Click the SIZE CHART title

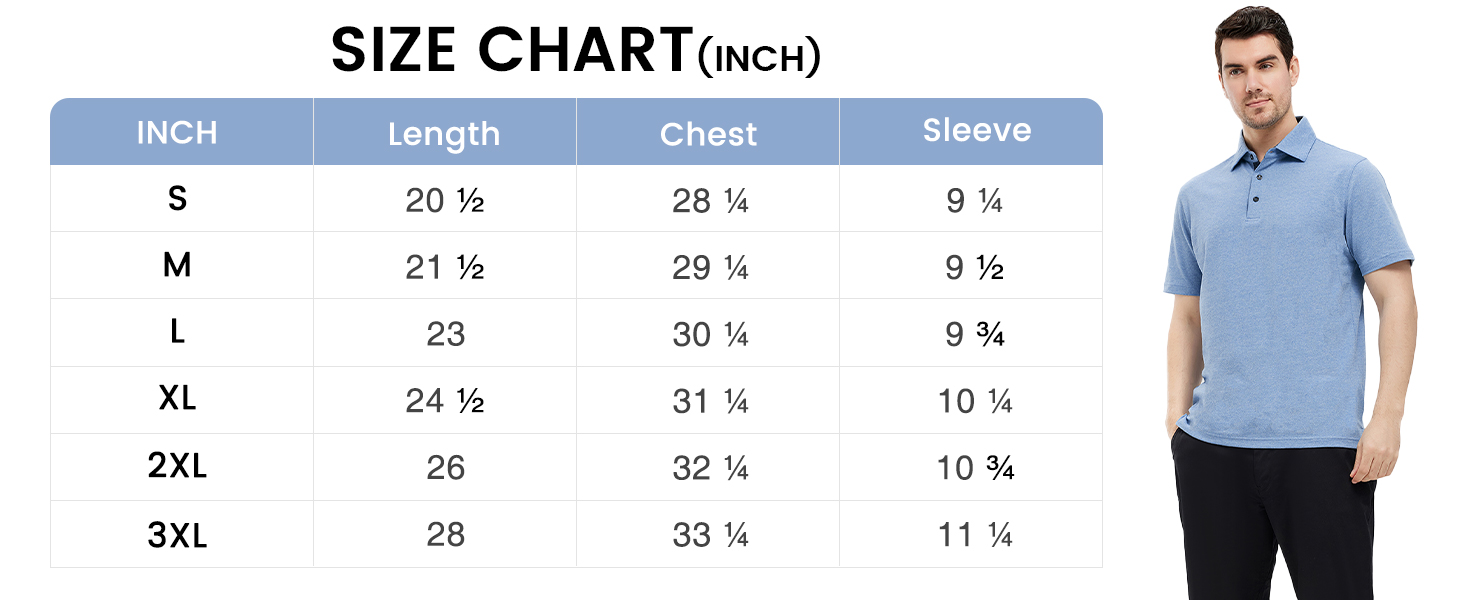[x=576, y=50]
